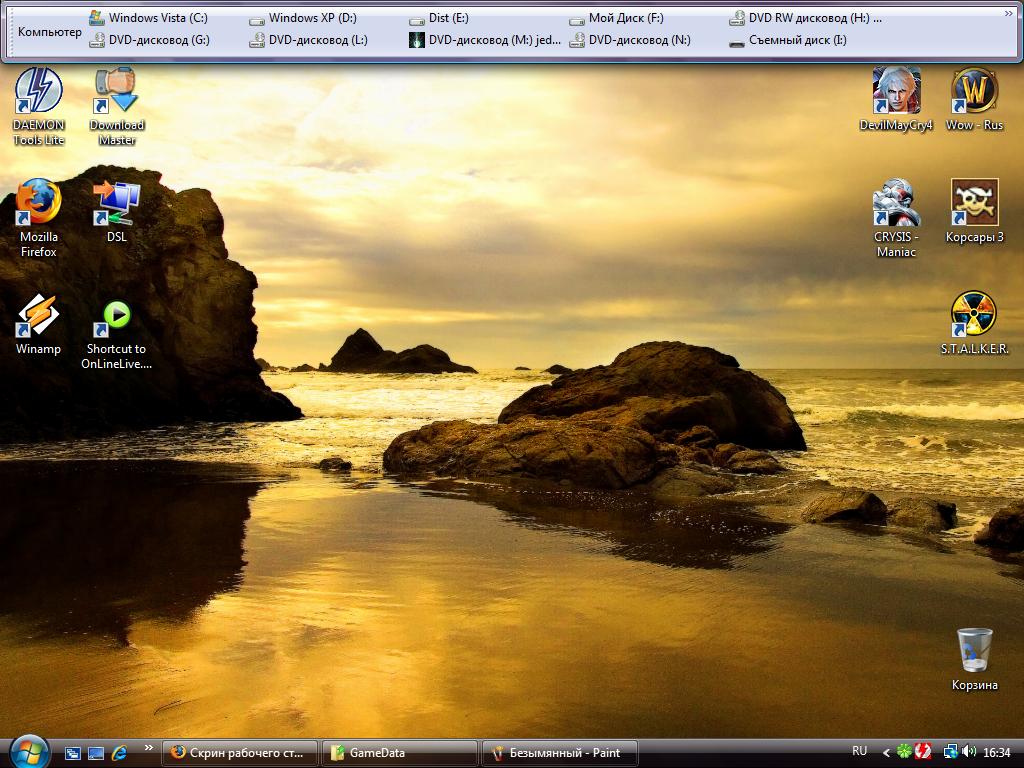Viewport: 1024px width, 768px height.
Task: Click the volume speaker tray icon
Action: tap(968, 752)
